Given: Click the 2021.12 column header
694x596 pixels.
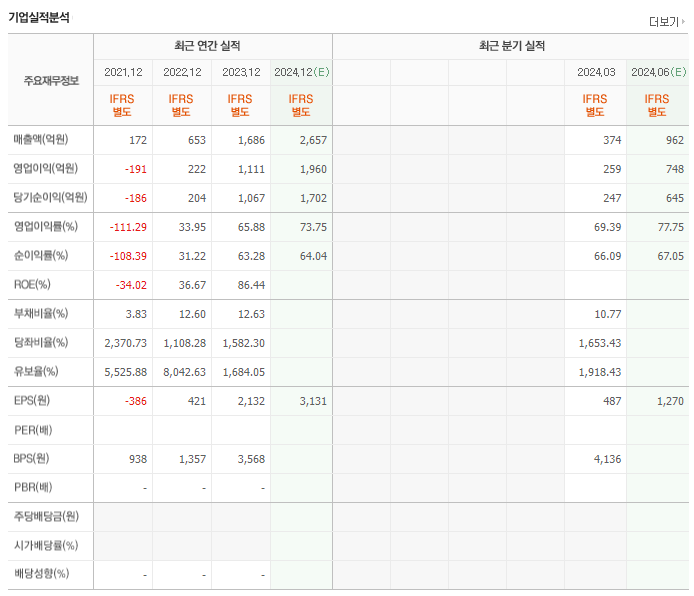Looking at the screenshot, I should coord(123,72).
